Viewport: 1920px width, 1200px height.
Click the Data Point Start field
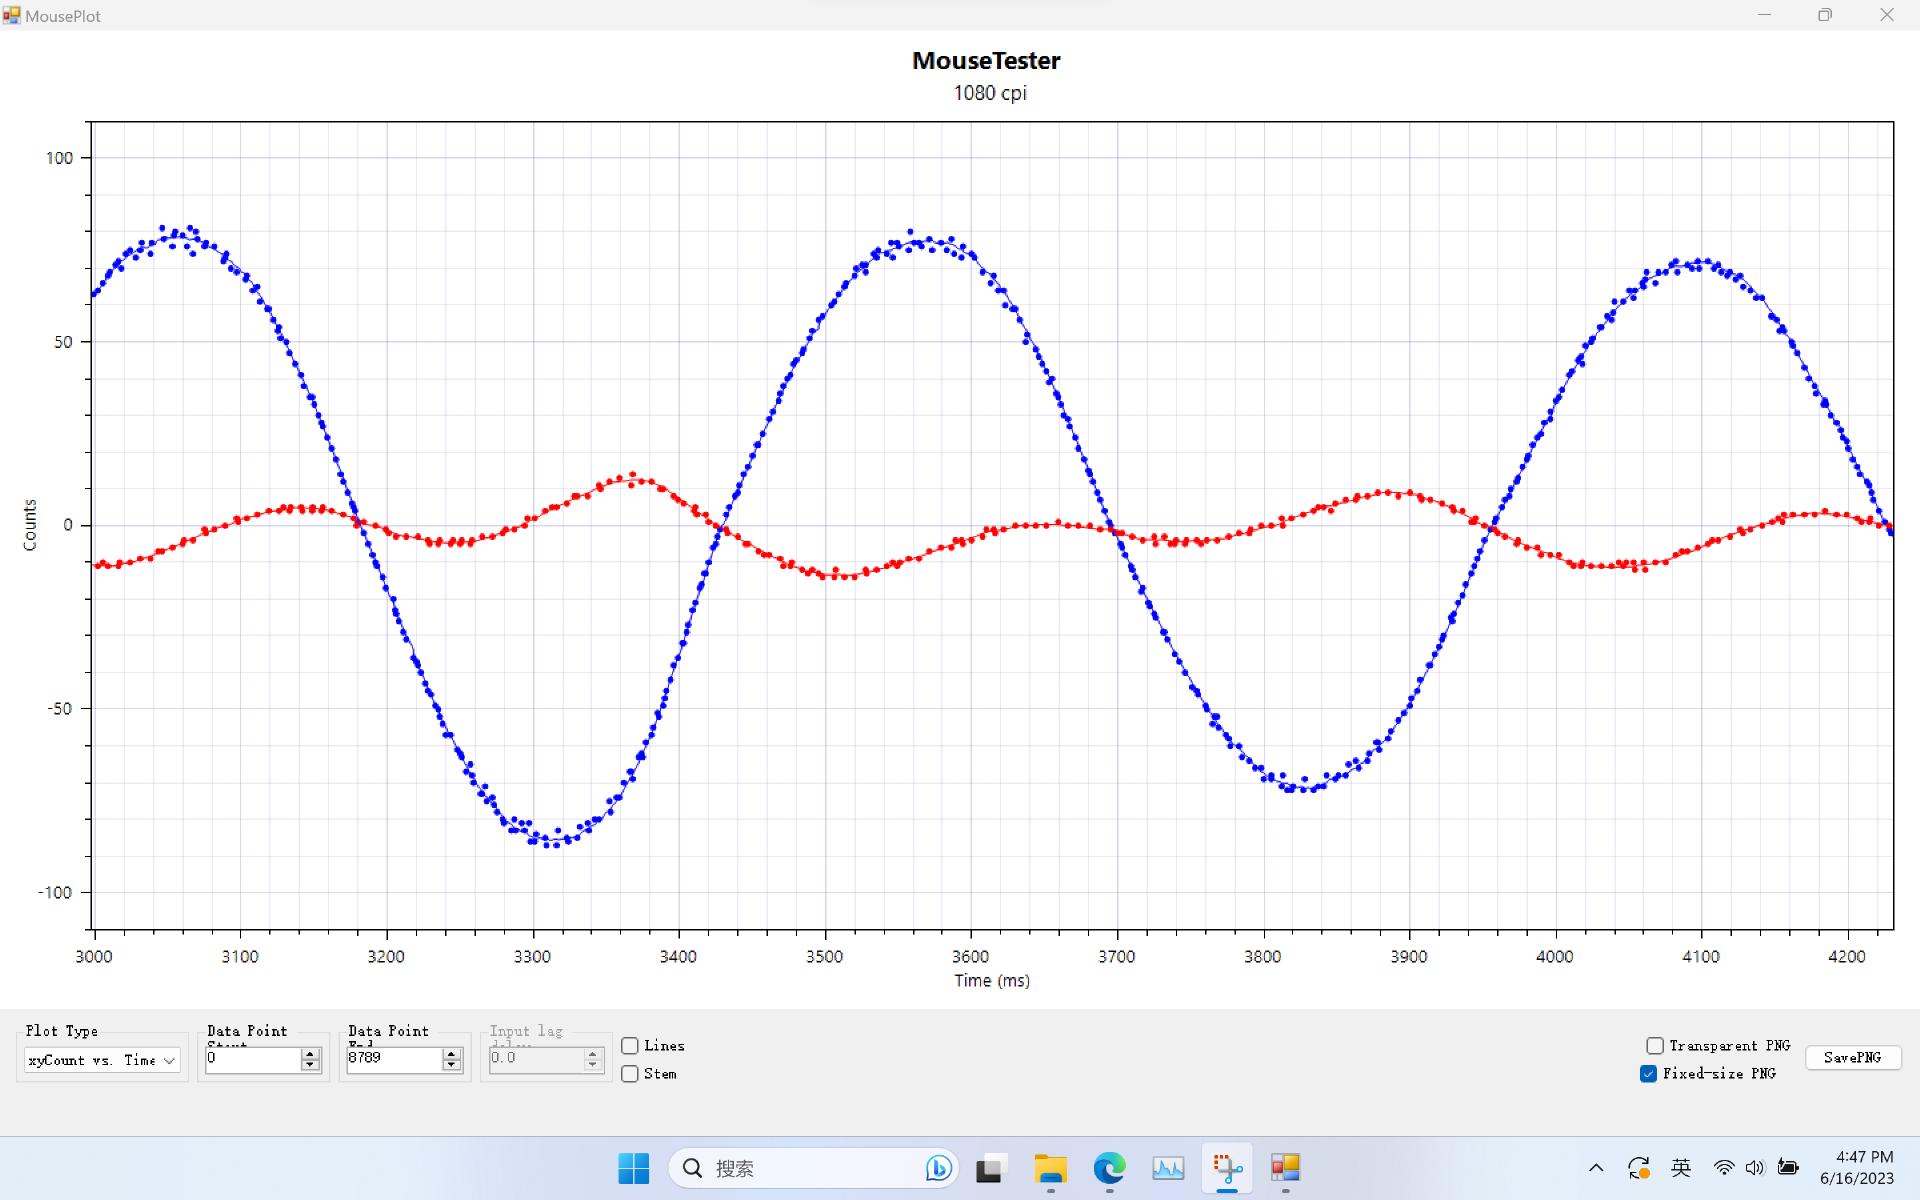(x=252, y=1058)
